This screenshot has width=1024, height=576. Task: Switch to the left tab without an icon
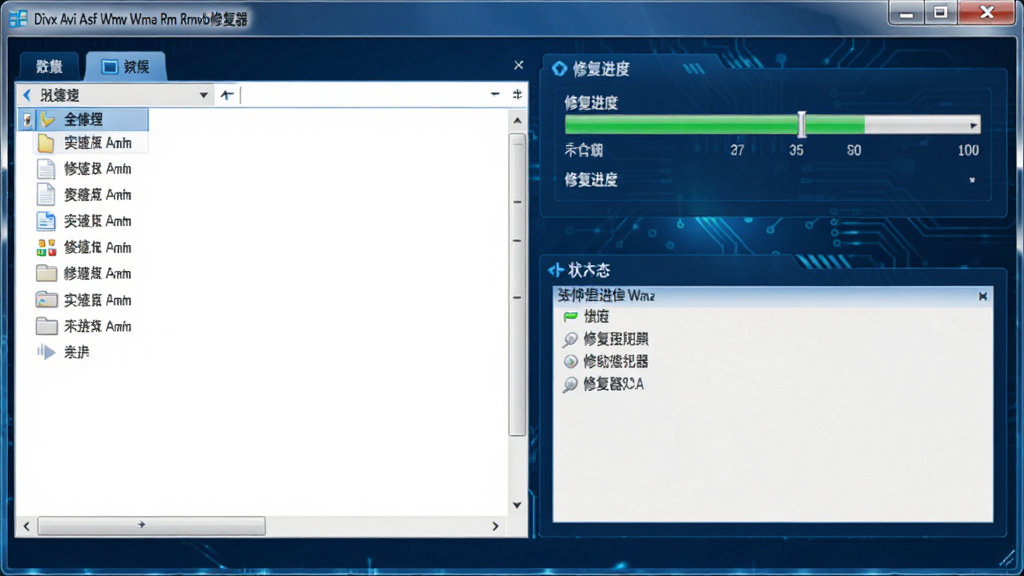[x=50, y=67]
